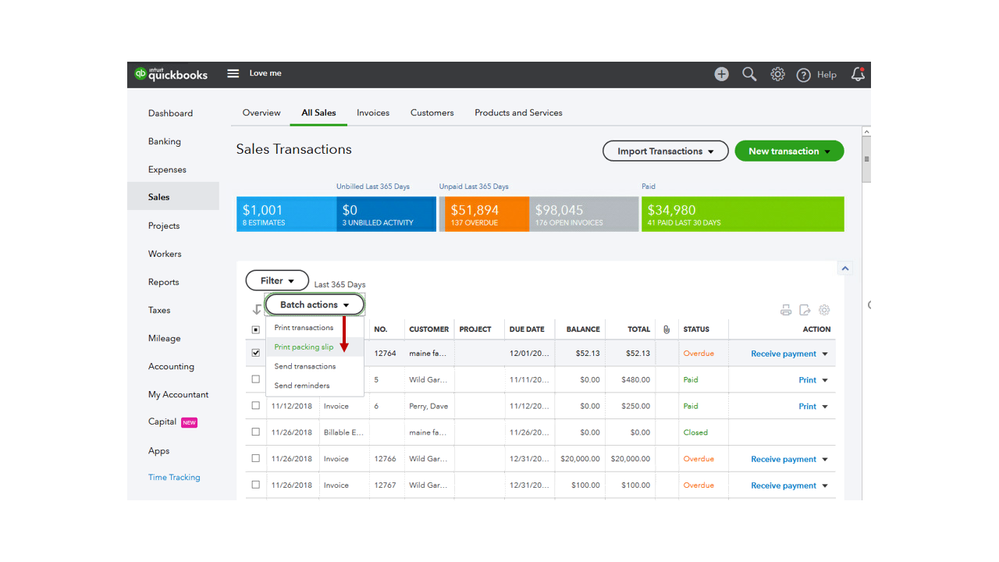Click Receive payment for invoice 12764
This screenshot has width=999, height=562.
coord(783,354)
